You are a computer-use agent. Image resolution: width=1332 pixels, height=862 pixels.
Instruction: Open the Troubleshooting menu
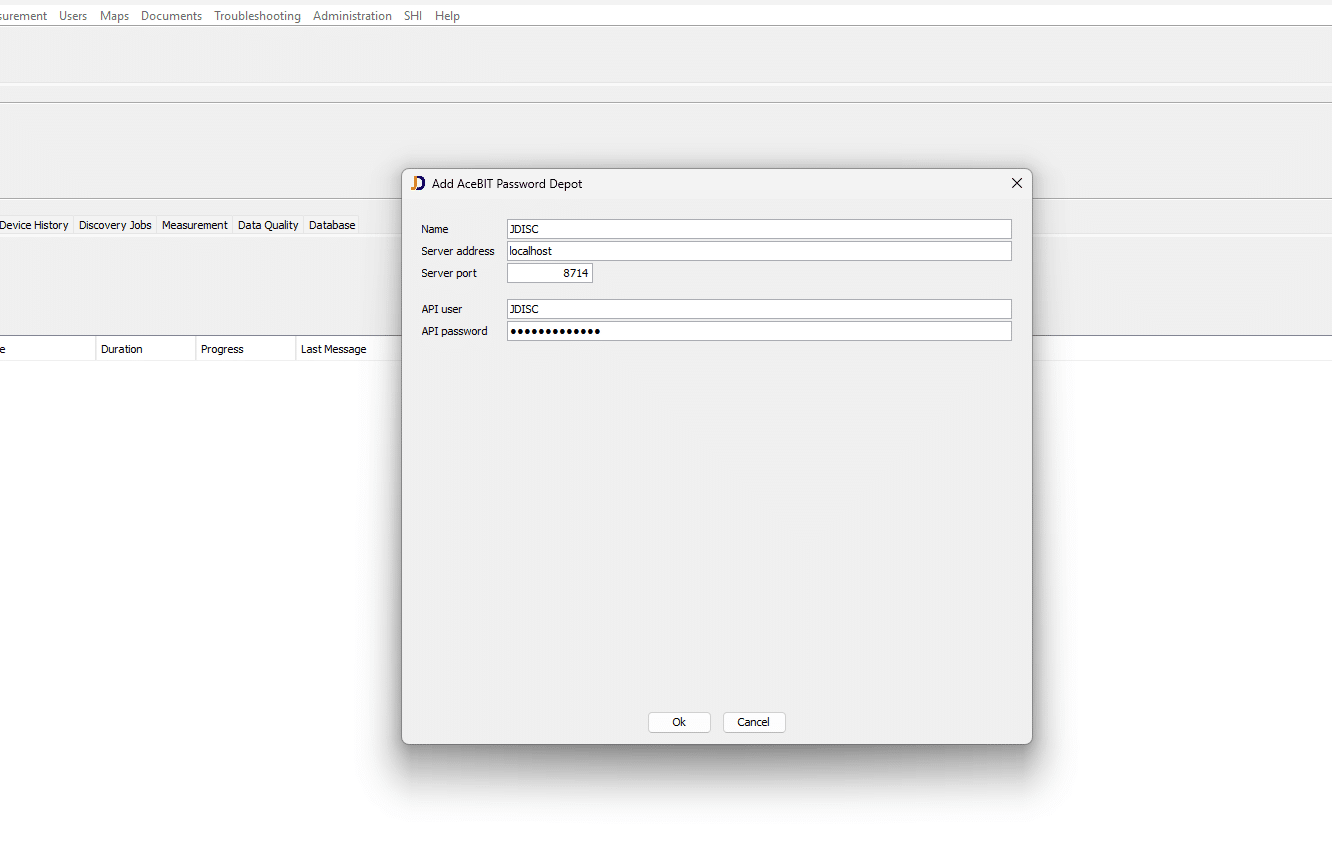[257, 16]
